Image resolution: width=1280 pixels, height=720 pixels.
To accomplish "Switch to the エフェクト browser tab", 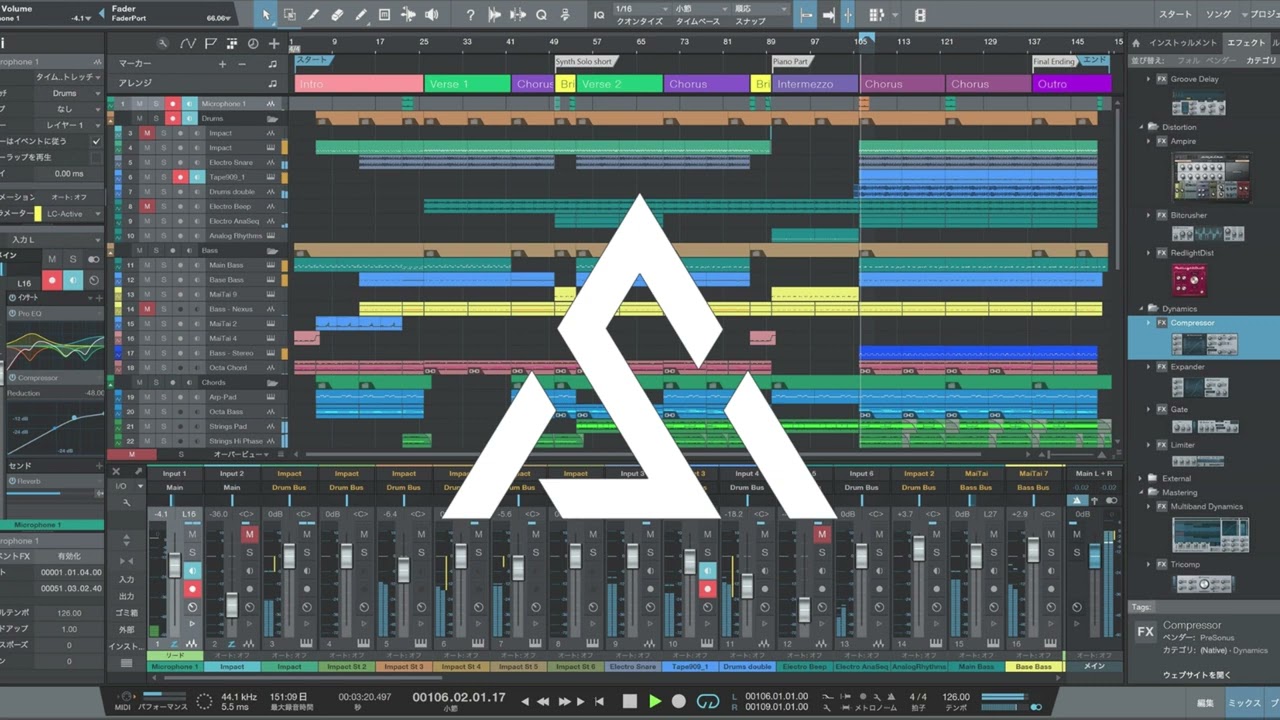I will 1246,43.
